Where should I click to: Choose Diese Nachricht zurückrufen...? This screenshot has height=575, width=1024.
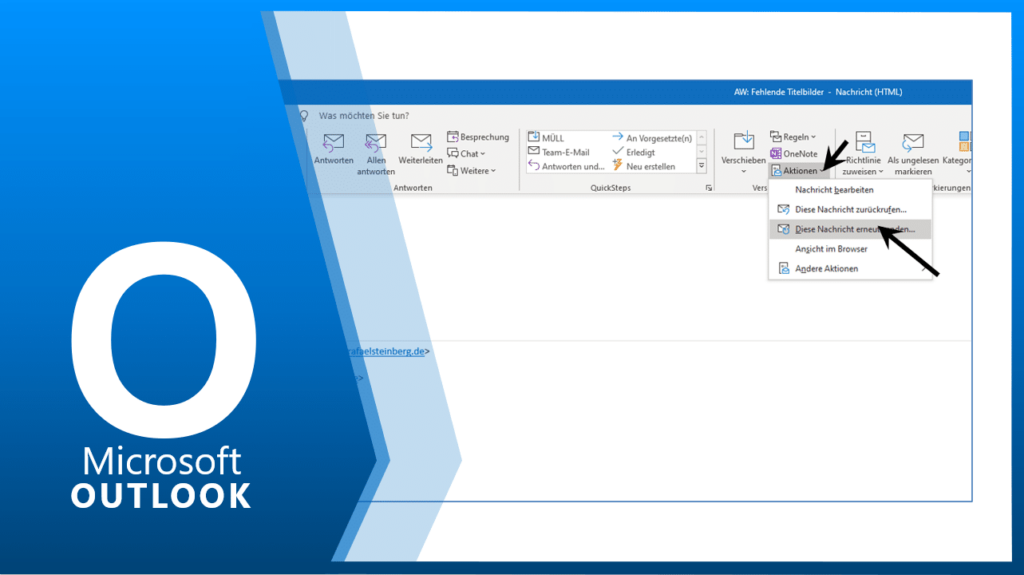tap(850, 209)
